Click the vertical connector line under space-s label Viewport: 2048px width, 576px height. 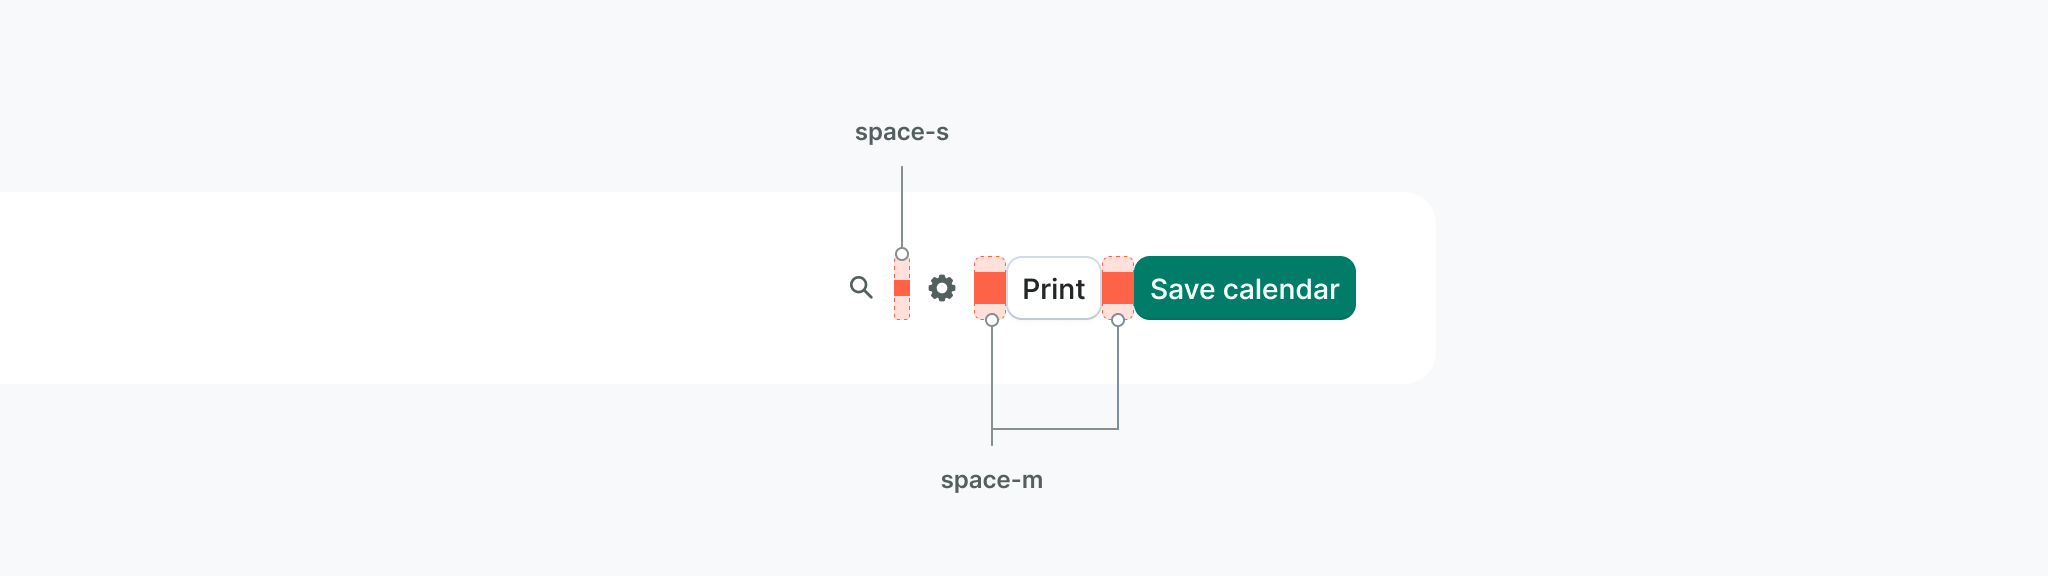click(902, 205)
